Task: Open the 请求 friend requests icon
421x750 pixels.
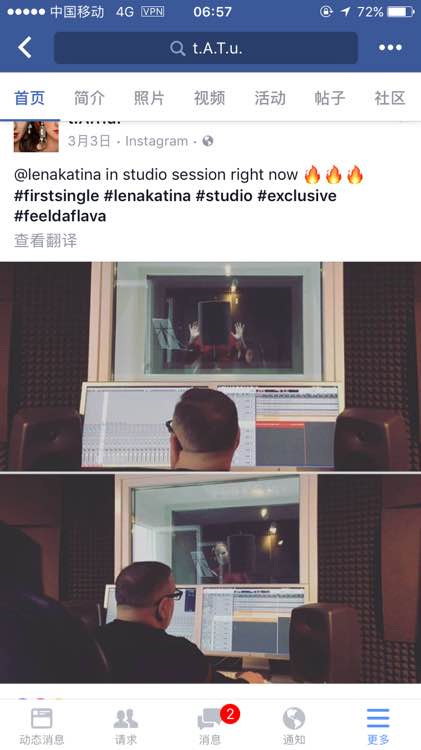Action: point(126,726)
